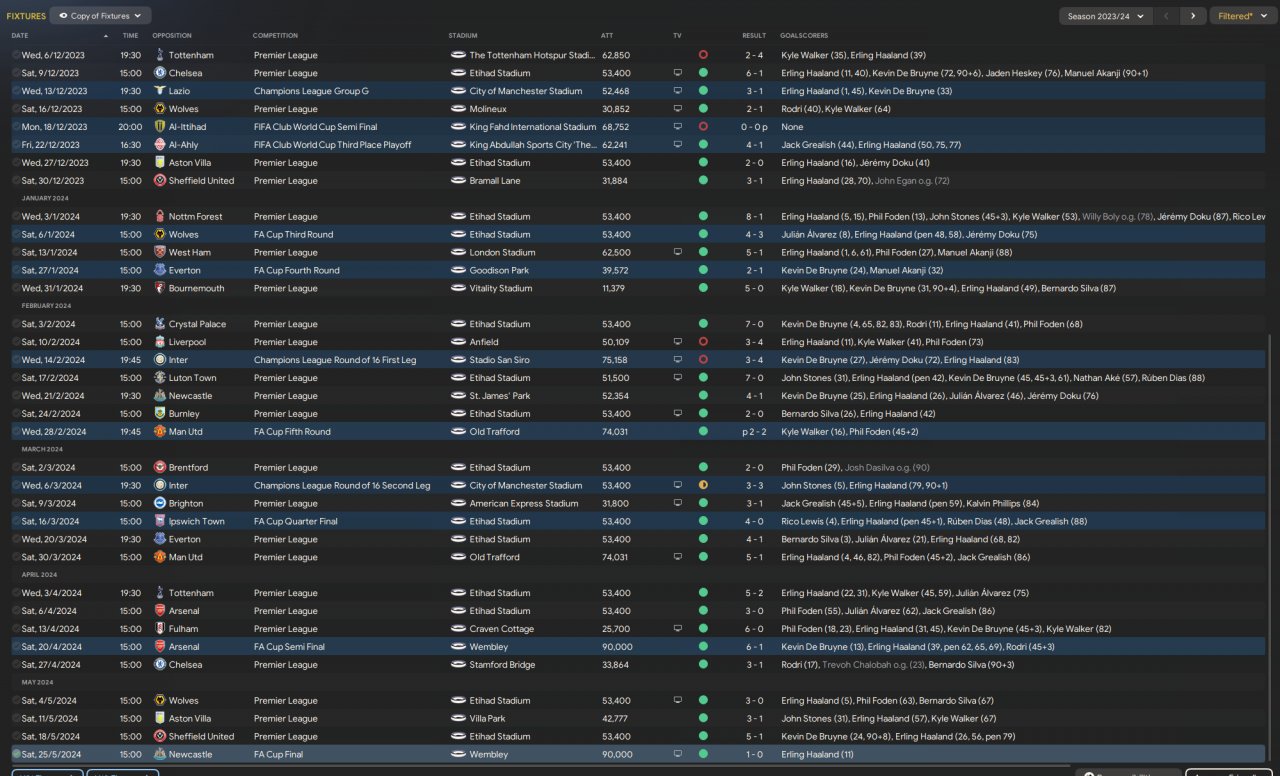1280x776 pixels.
Task: Open the Season 2023/24 dropdown
Action: pyautogui.click(x=1105, y=16)
